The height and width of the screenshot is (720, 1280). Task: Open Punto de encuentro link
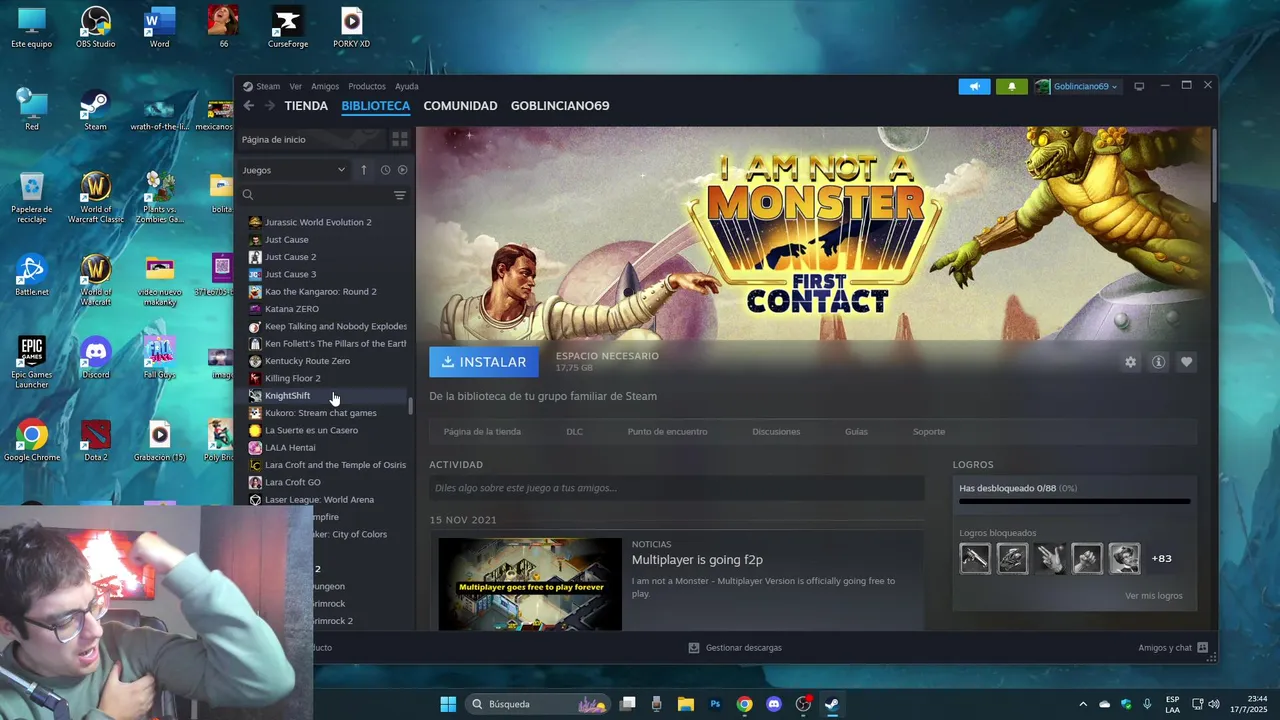pyautogui.click(x=667, y=432)
